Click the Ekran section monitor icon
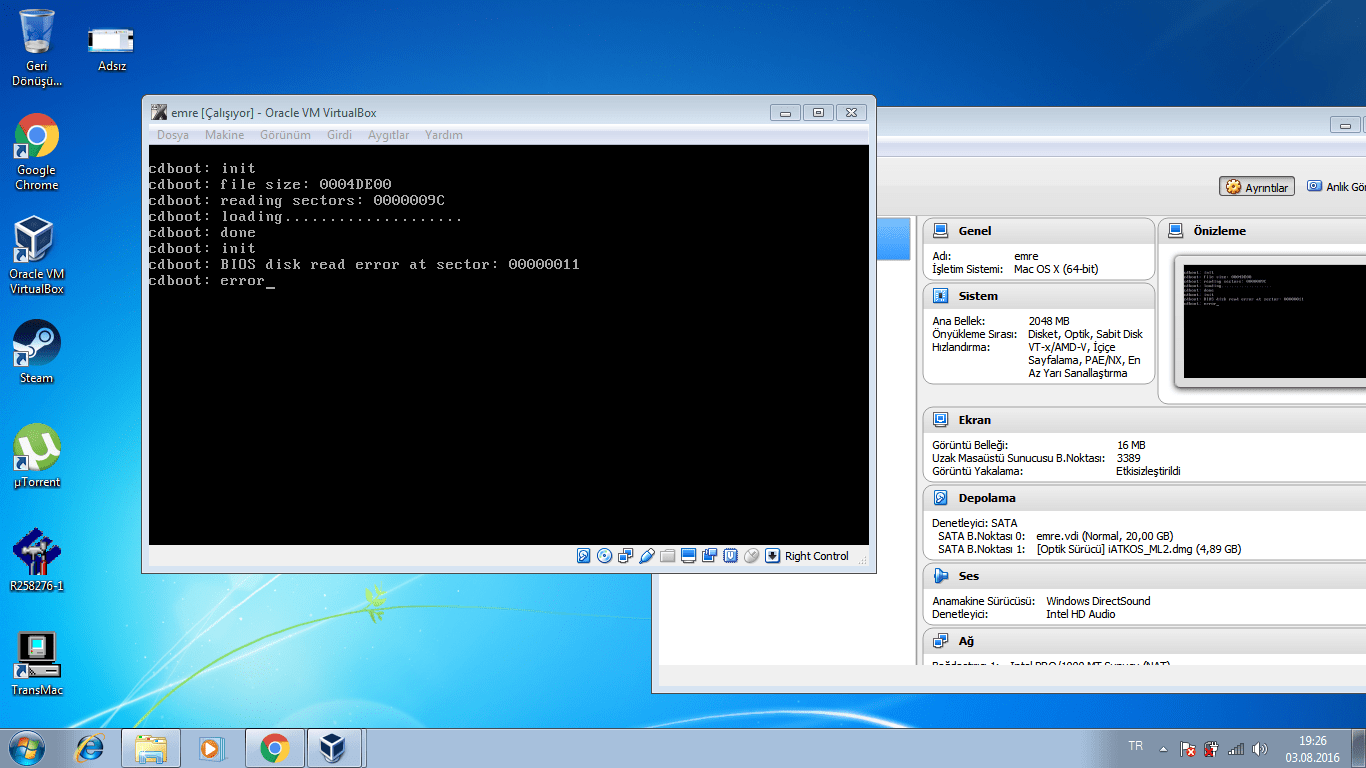1366x768 pixels. click(x=940, y=420)
